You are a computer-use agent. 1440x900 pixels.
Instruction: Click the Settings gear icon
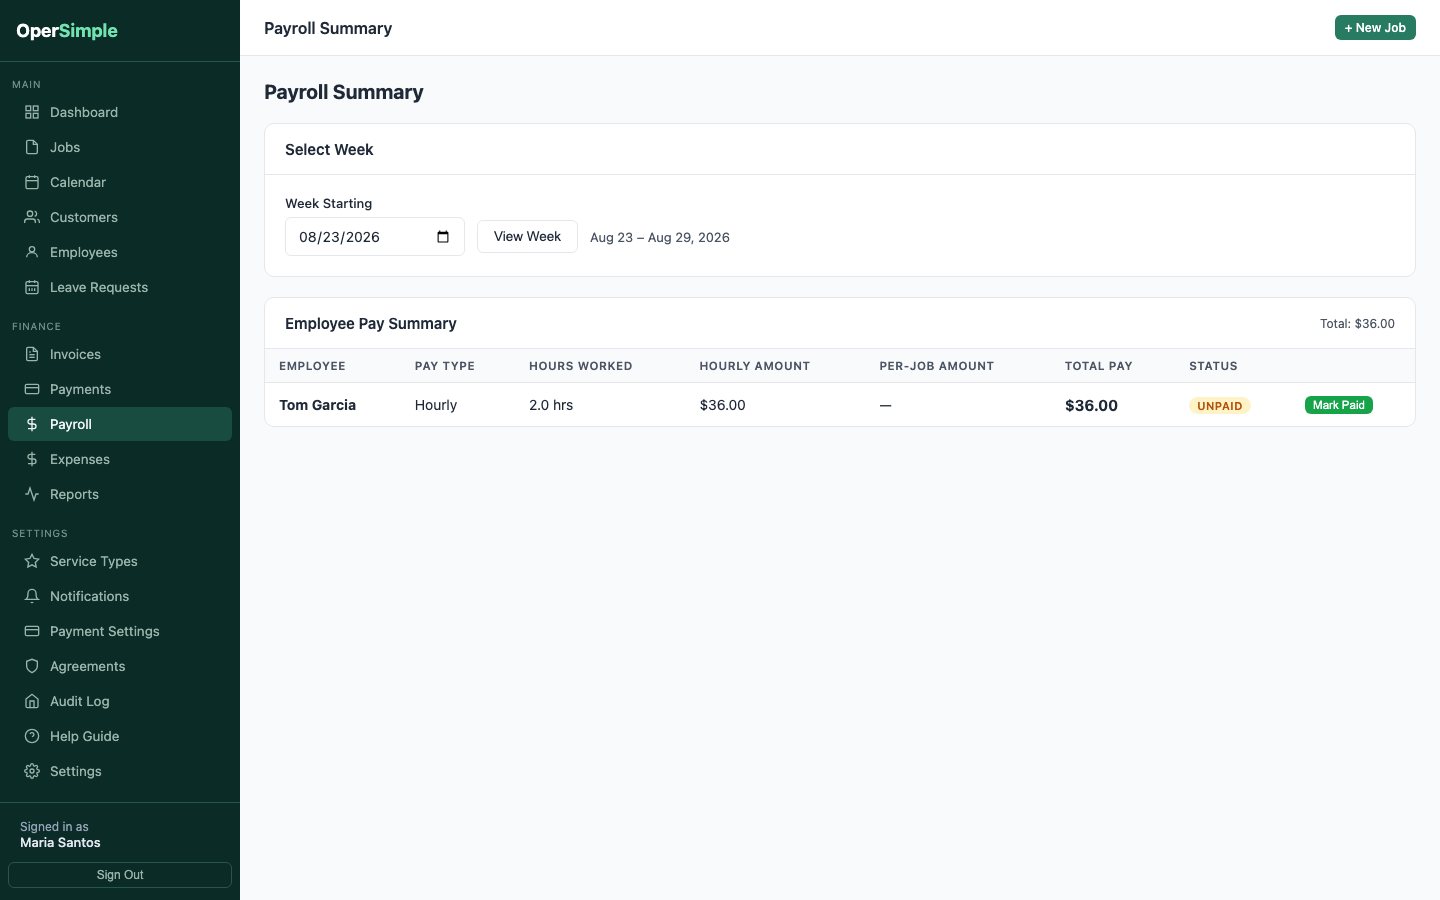[32, 771]
